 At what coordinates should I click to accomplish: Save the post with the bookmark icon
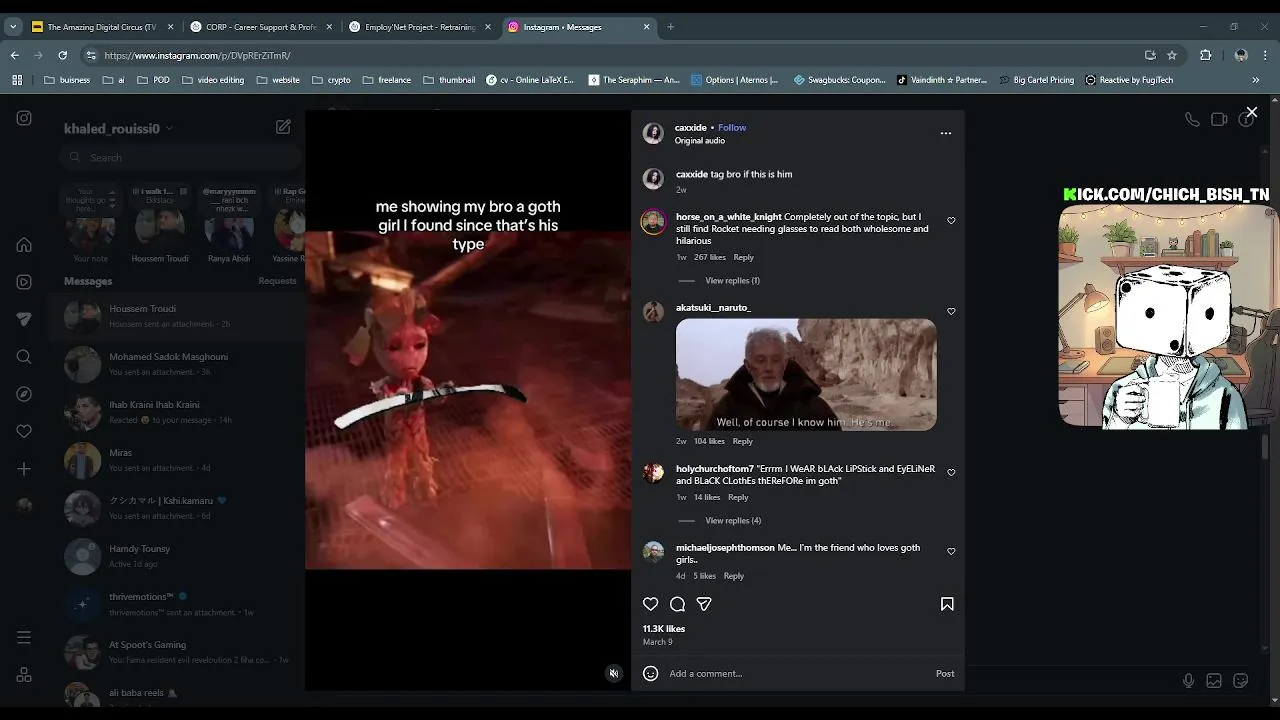947,604
